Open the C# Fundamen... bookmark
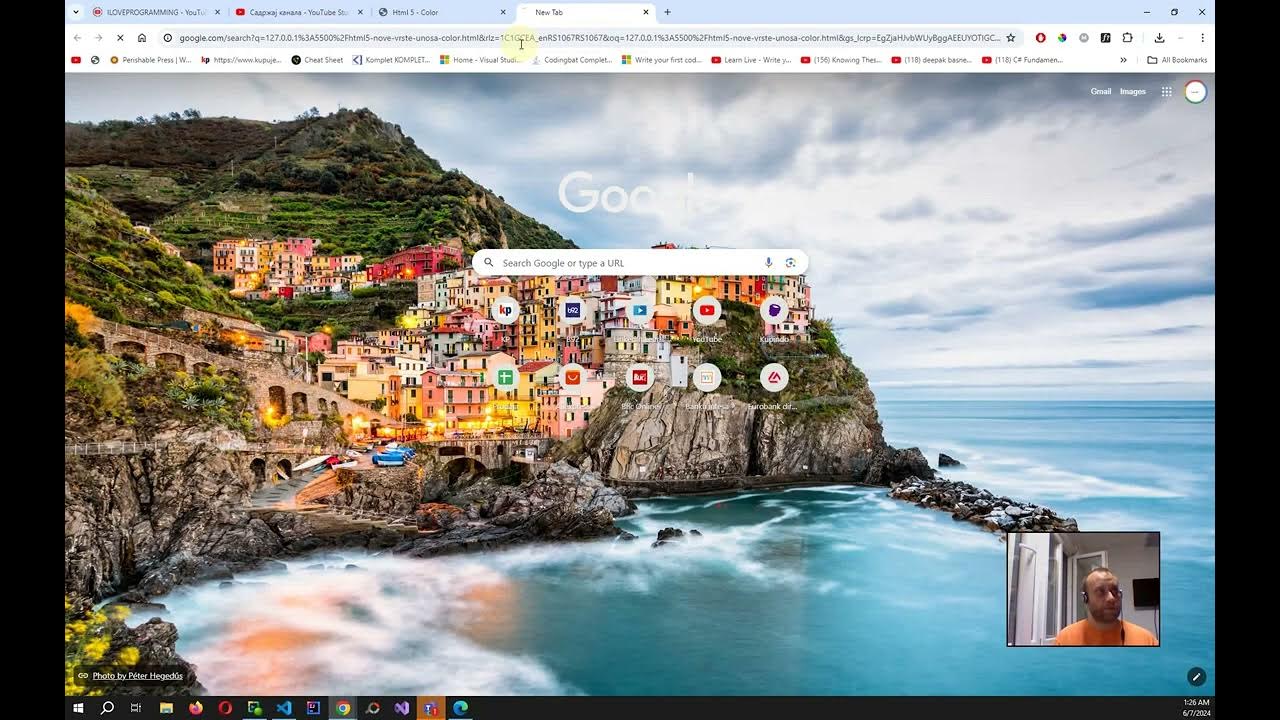The height and width of the screenshot is (720, 1280). (1022, 60)
